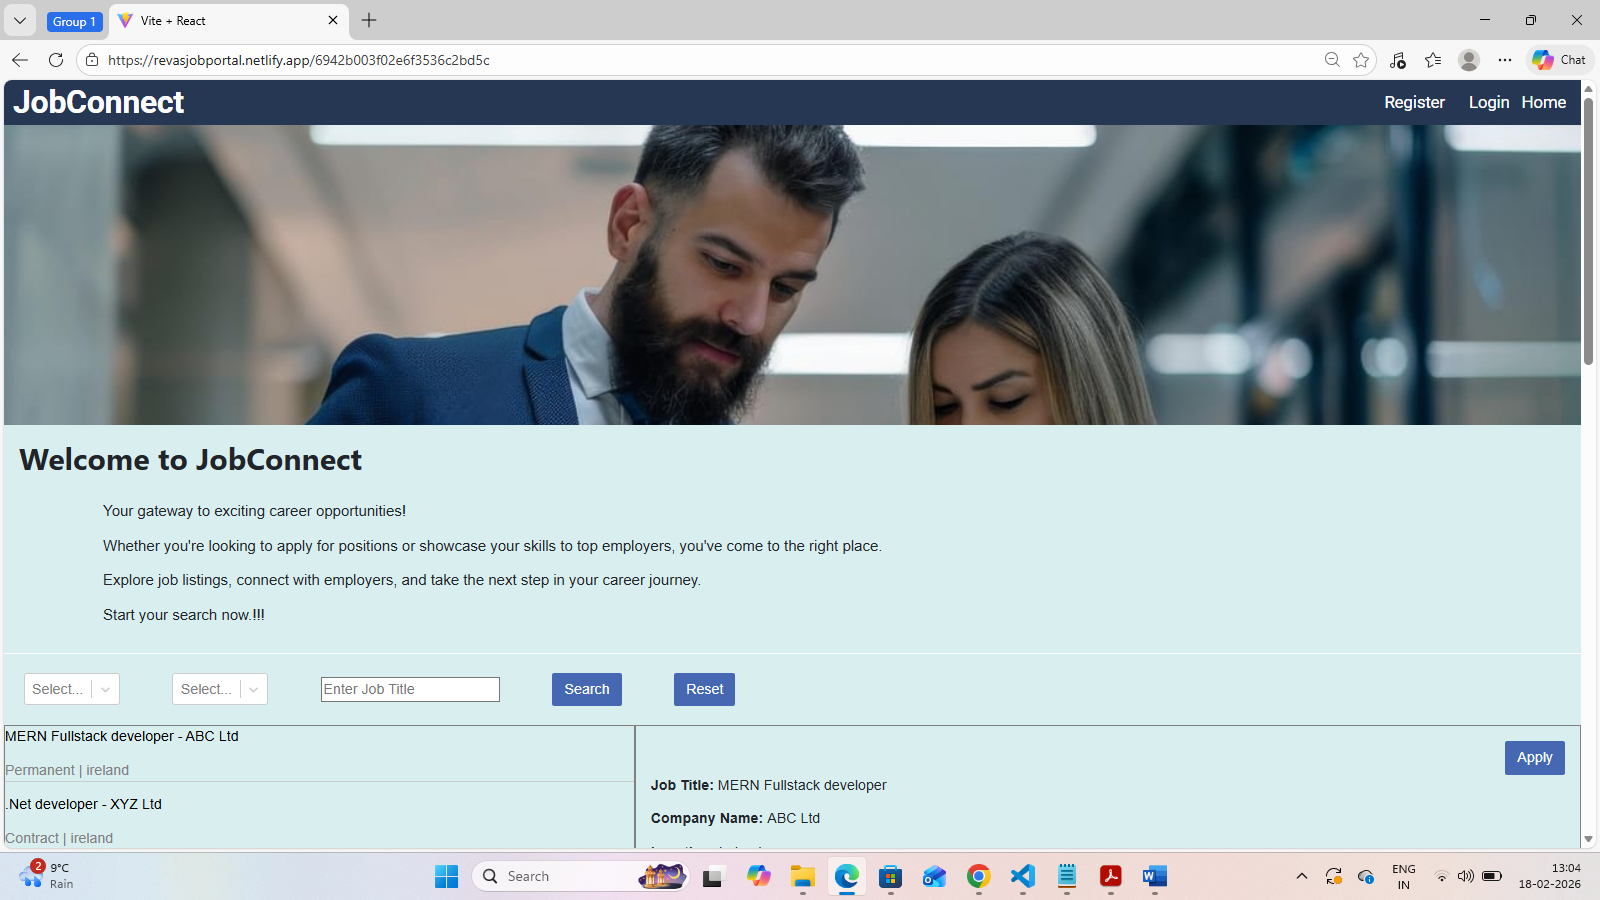Click the Search button
The height and width of the screenshot is (900, 1600).
click(x=586, y=689)
